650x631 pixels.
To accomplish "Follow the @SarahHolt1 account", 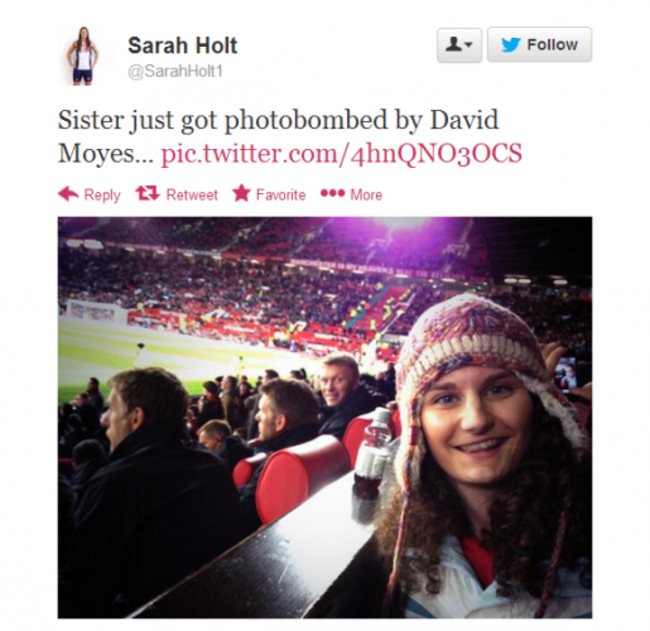I will point(539,45).
